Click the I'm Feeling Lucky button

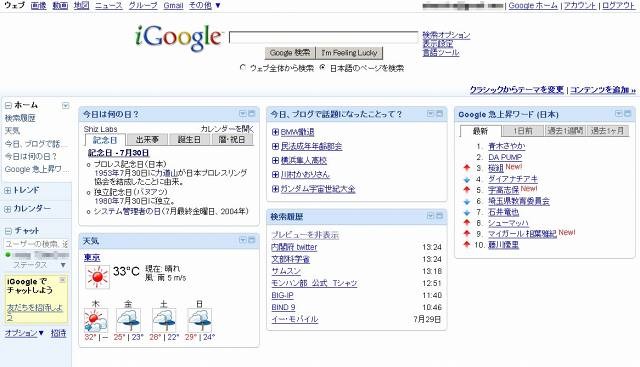[349, 53]
